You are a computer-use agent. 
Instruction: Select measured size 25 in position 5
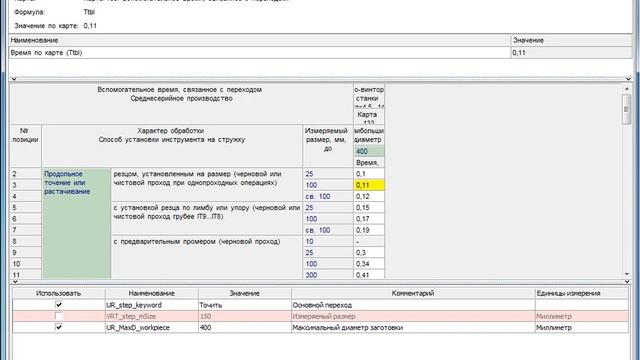point(328,208)
